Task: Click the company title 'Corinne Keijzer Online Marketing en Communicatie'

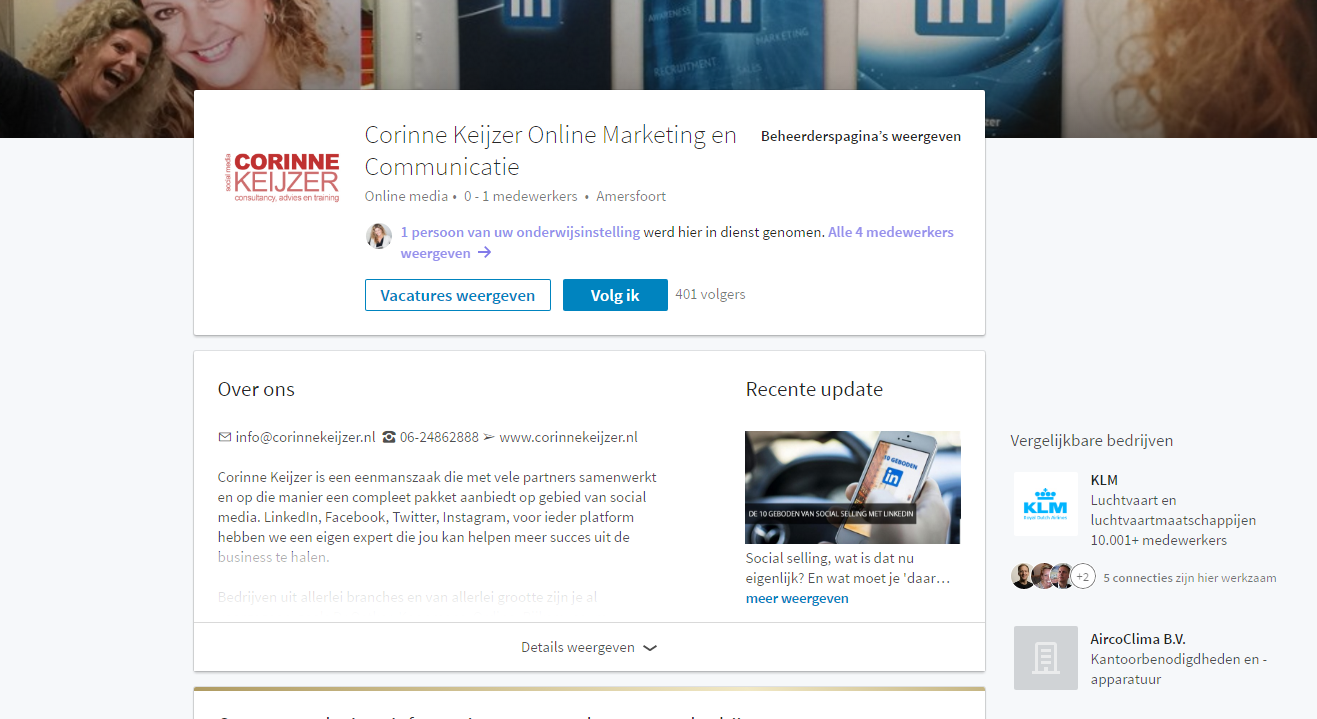Action: click(x=550, y=150)
